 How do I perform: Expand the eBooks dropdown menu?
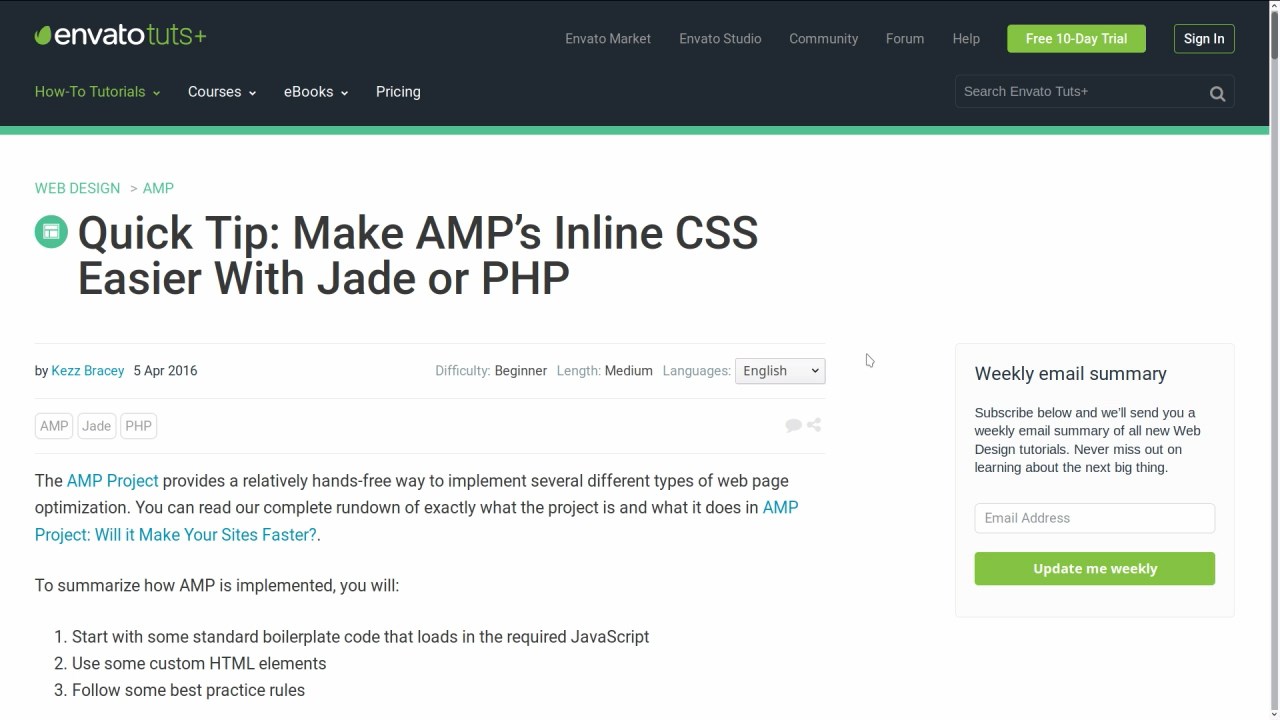point(316,92)
